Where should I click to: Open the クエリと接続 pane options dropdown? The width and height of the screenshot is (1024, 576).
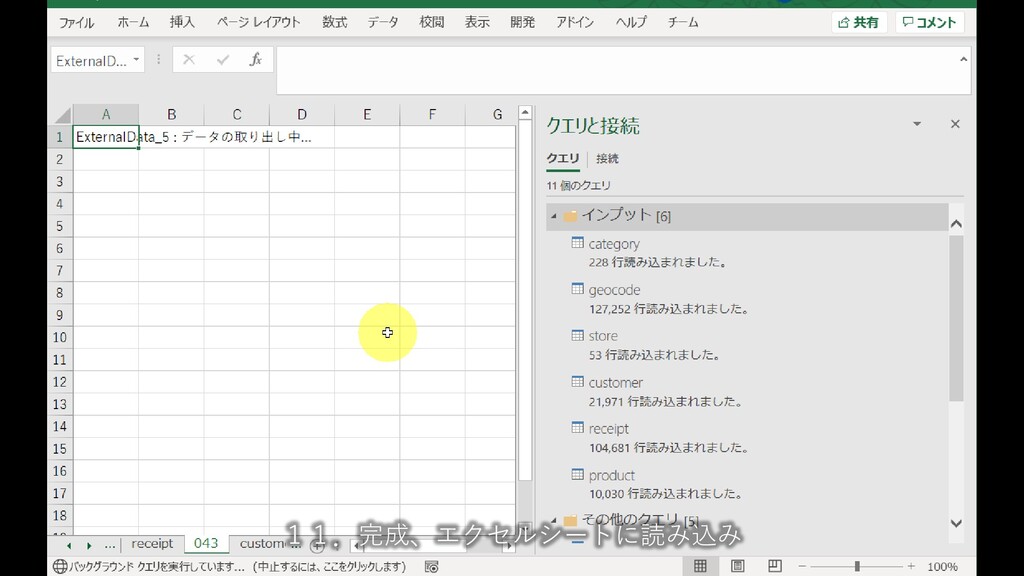(x=917, y=124)
